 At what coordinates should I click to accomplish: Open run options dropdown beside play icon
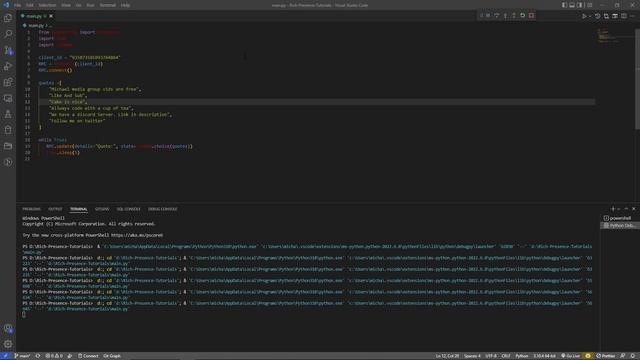(590, 16)
